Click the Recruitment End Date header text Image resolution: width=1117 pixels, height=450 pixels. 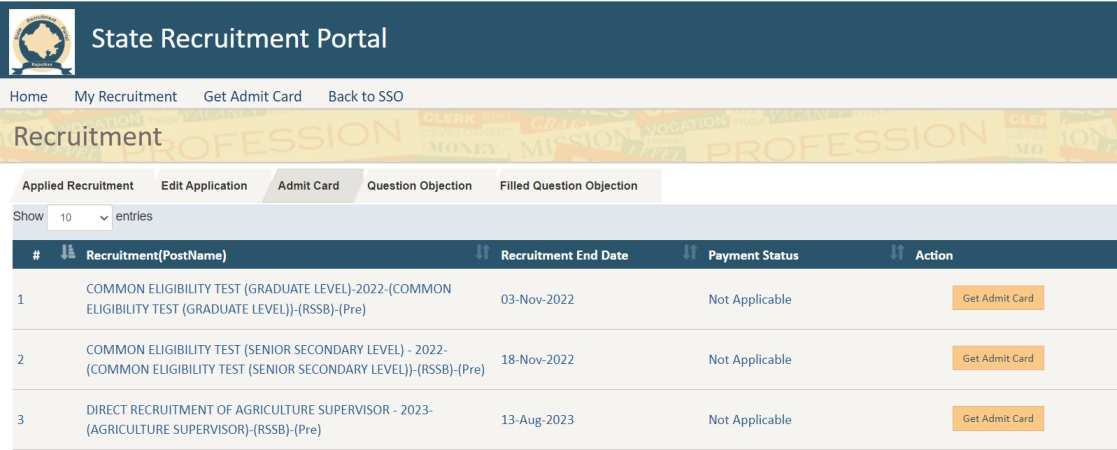tap(564, 255)
